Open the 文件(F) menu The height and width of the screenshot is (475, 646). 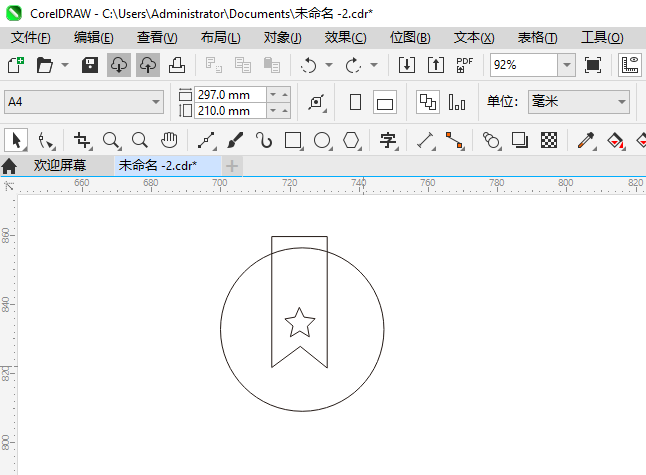(x=30, y=38)
